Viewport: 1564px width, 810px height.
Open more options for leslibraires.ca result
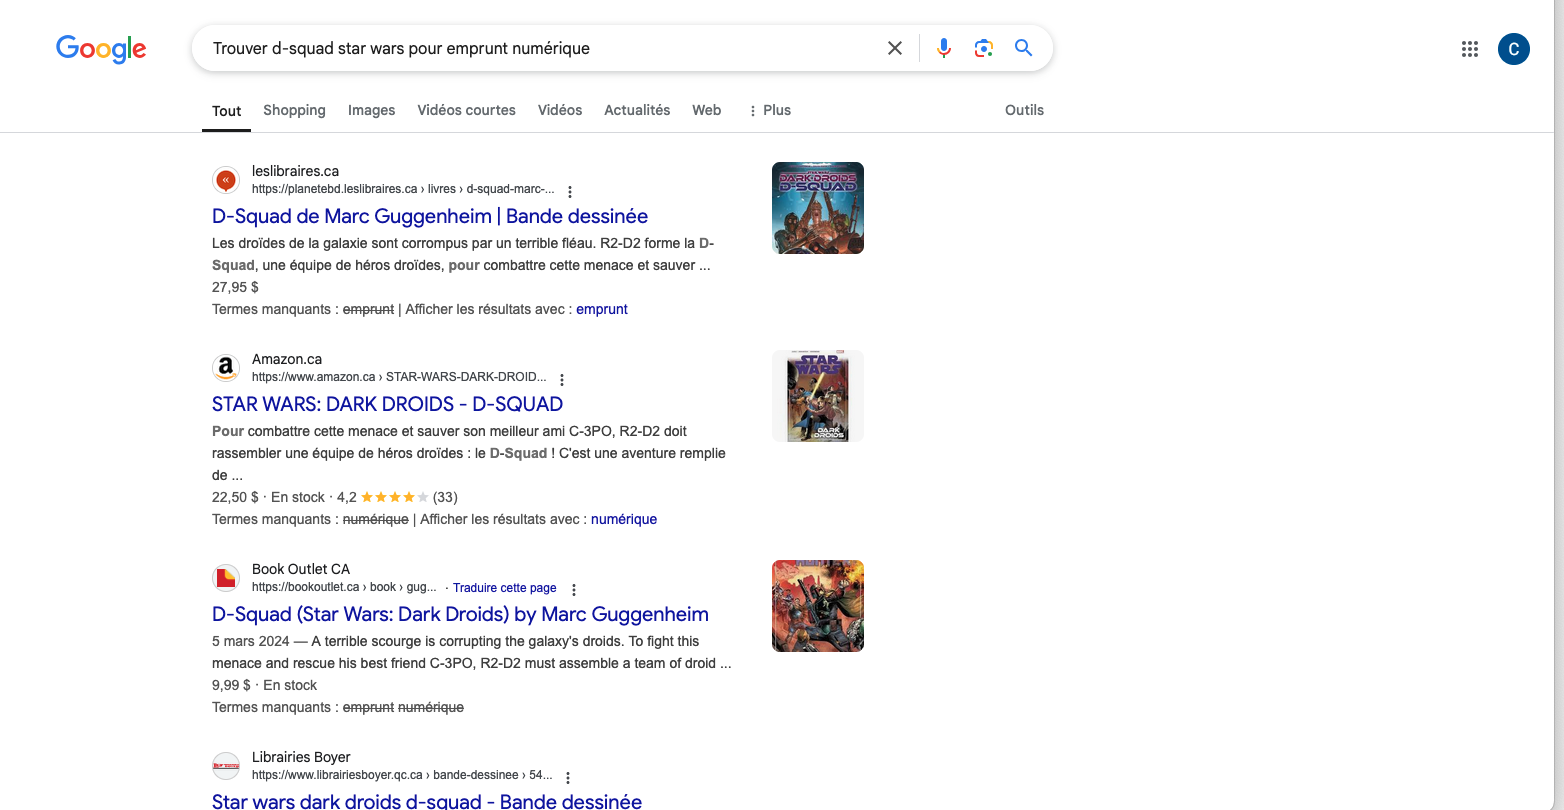coord(570,192)
